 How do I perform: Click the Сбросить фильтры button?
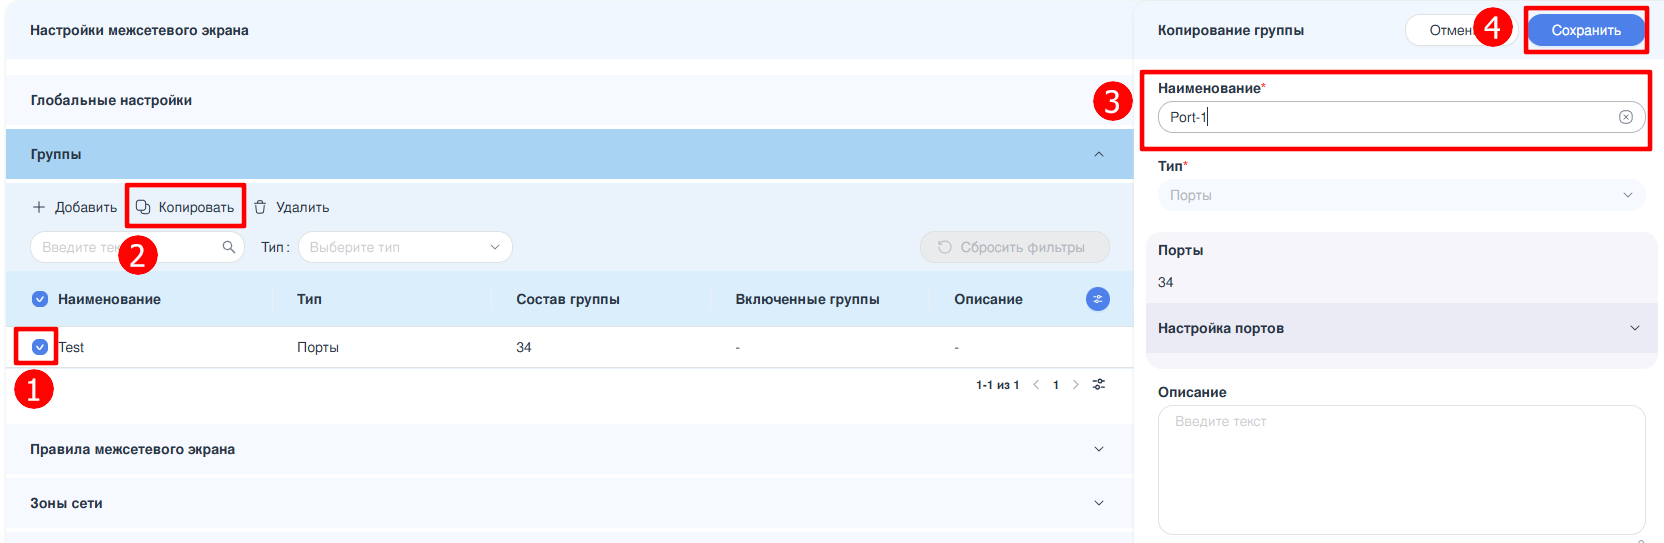click(x=1014, y=247)
